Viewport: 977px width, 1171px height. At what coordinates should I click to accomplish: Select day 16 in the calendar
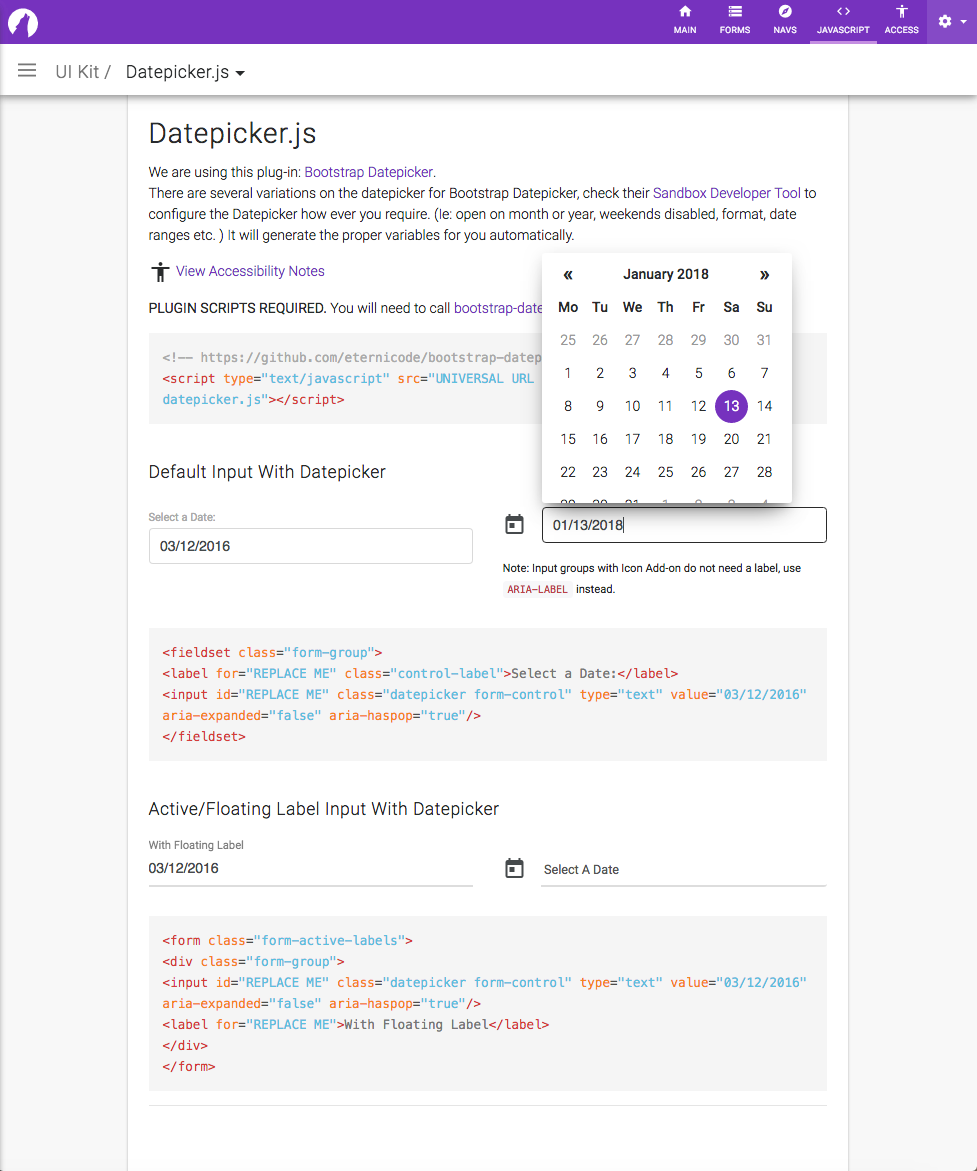tap(600, 439)
